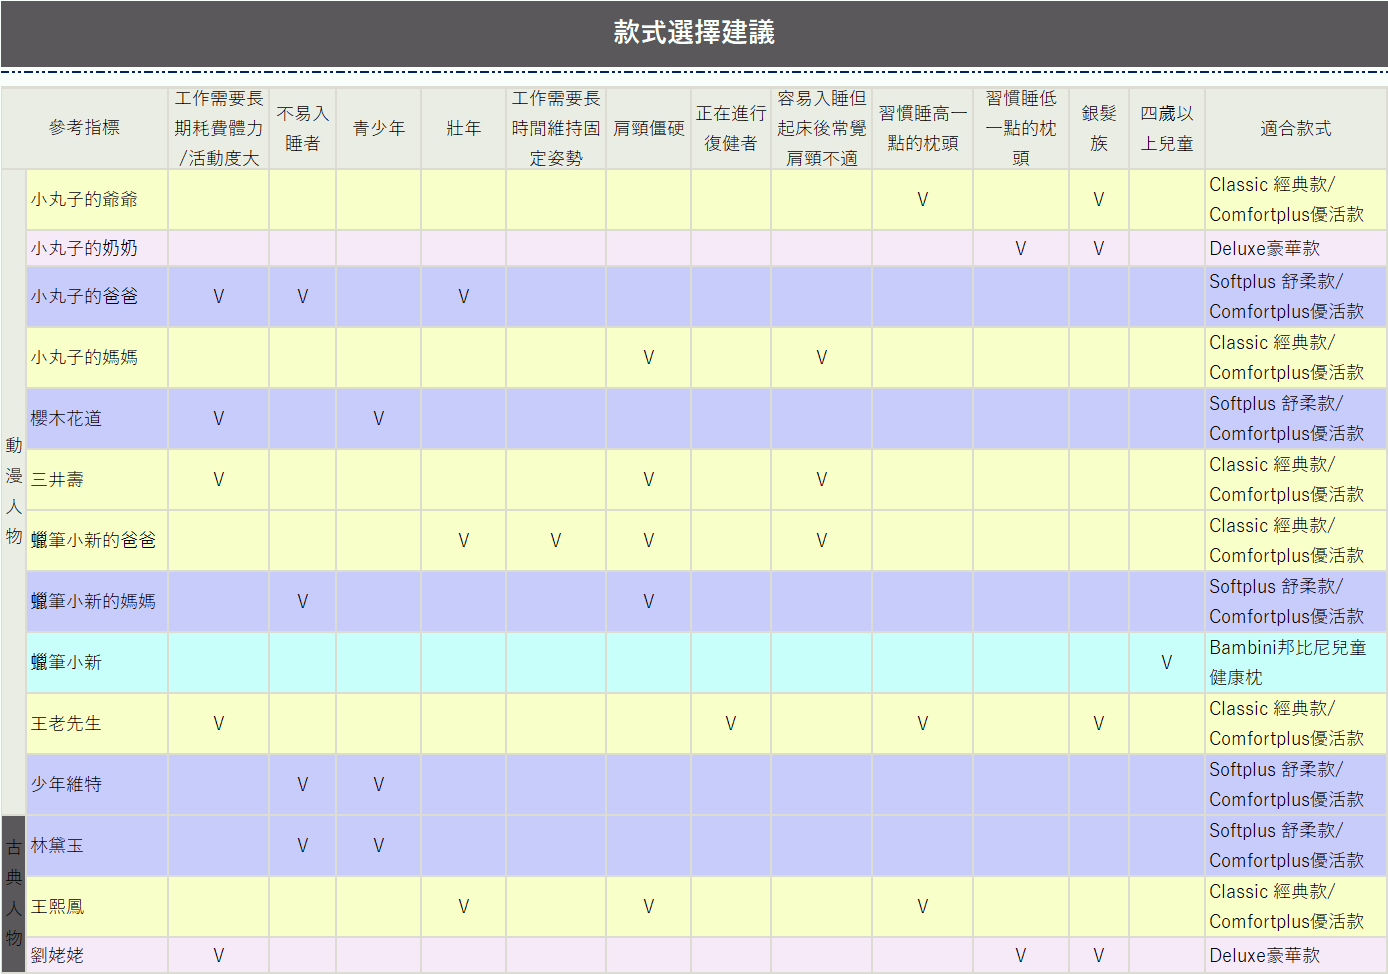The height and width of the screenshot is (974, 1388).
Task: Click Bambini邦比尼兒童健康枕 cell
Action: click(1296, 662)
